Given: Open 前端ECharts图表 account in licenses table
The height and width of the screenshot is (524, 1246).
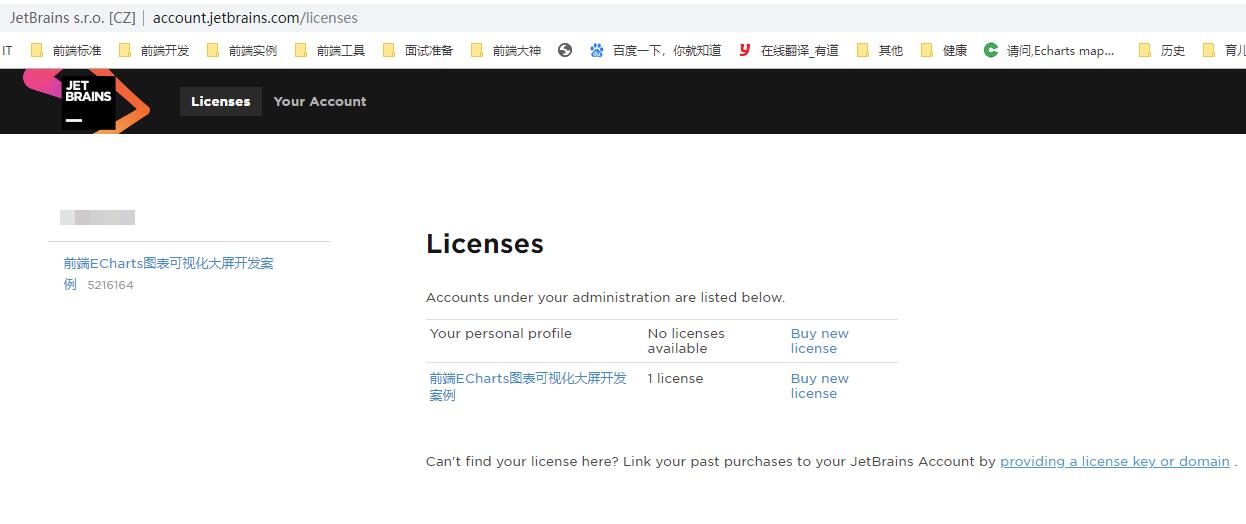Looking at the screenshot, I should 528,386.
